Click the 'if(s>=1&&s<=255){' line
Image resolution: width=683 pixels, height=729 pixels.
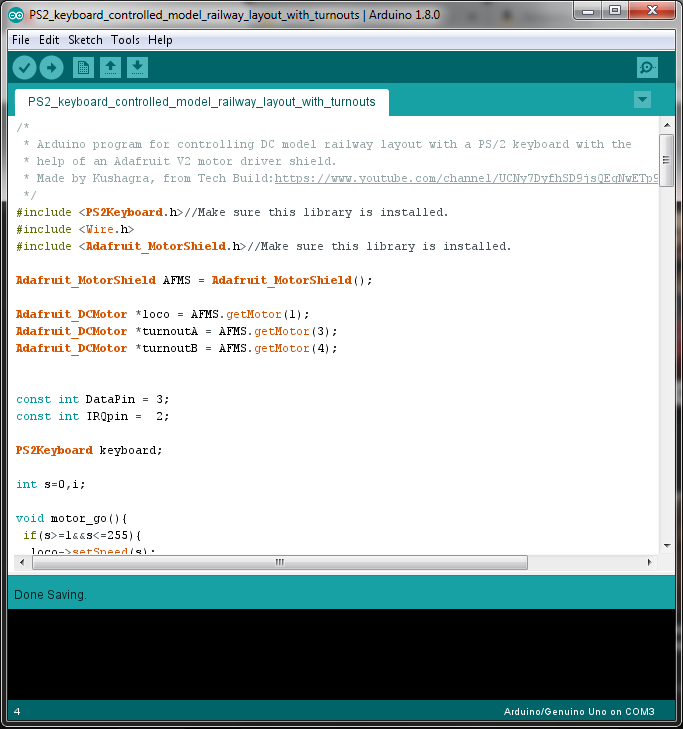click(82, 536)
